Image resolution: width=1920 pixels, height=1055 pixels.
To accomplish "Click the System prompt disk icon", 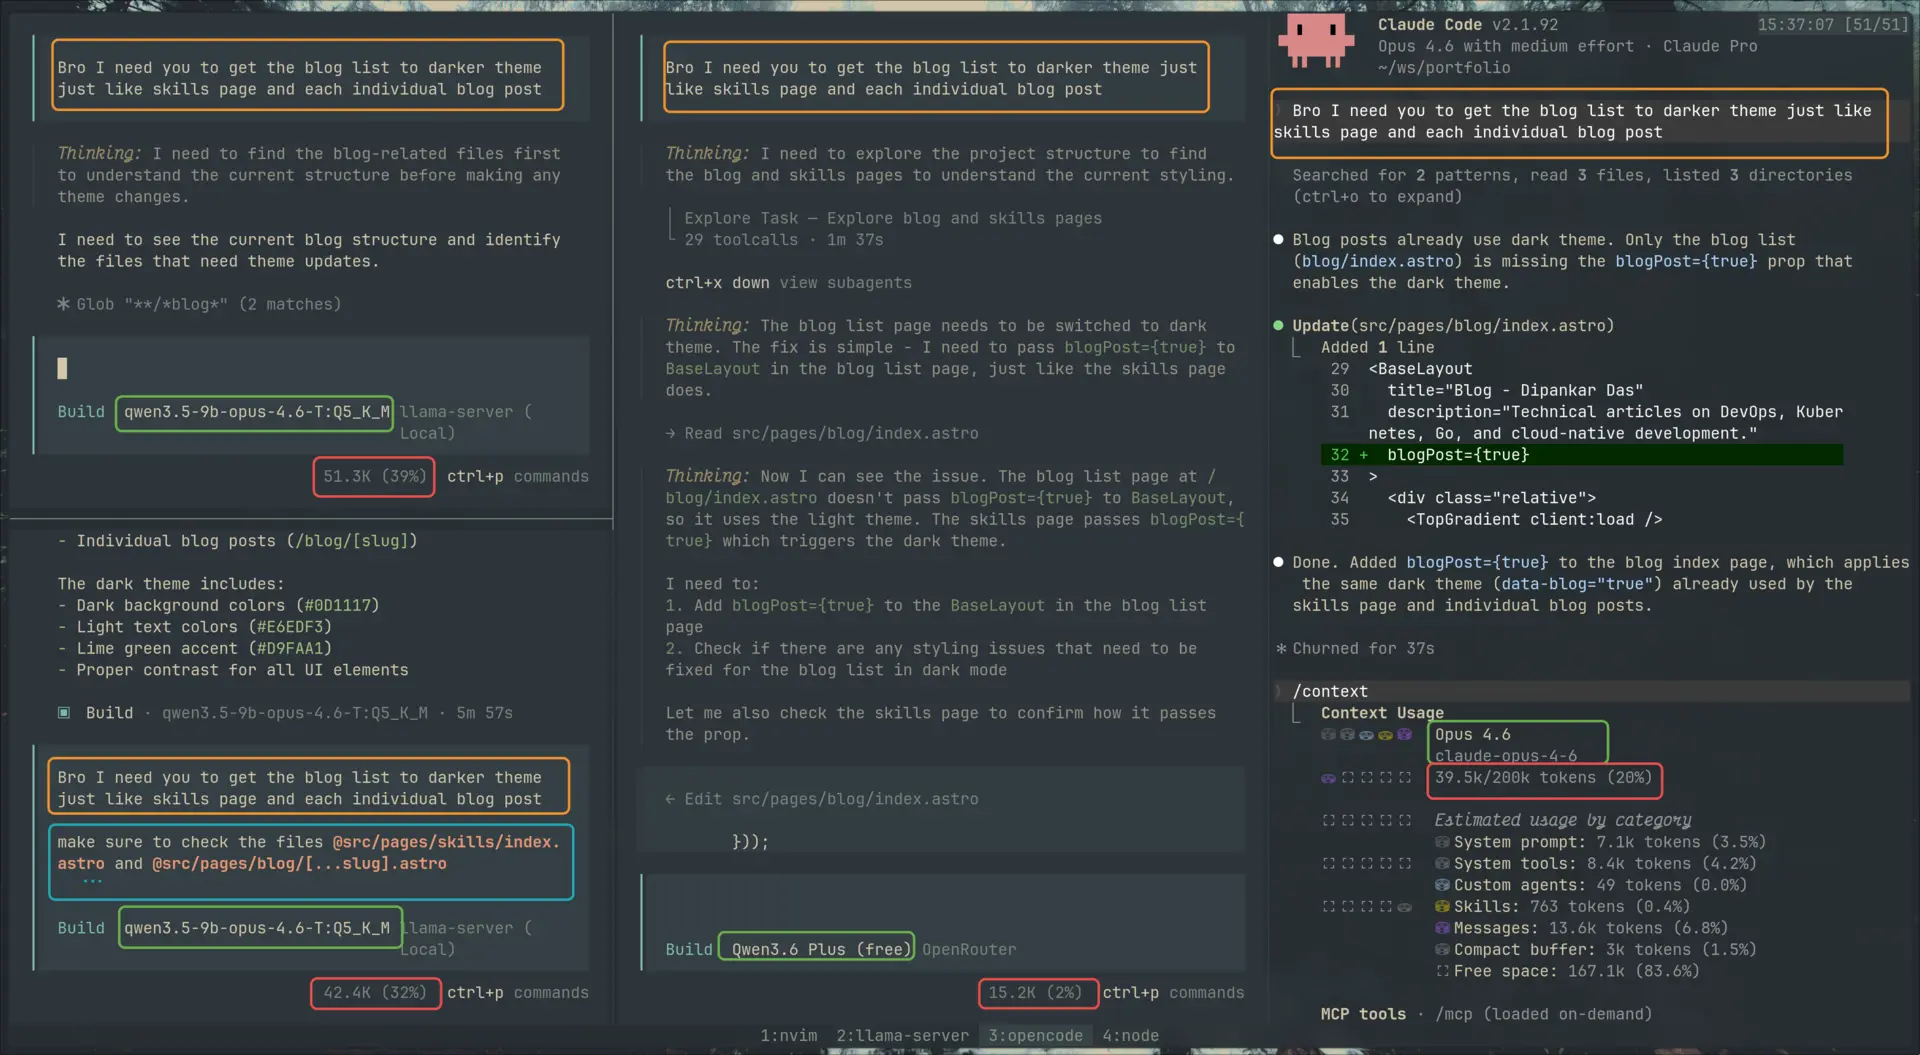I will click(1443, 842).
